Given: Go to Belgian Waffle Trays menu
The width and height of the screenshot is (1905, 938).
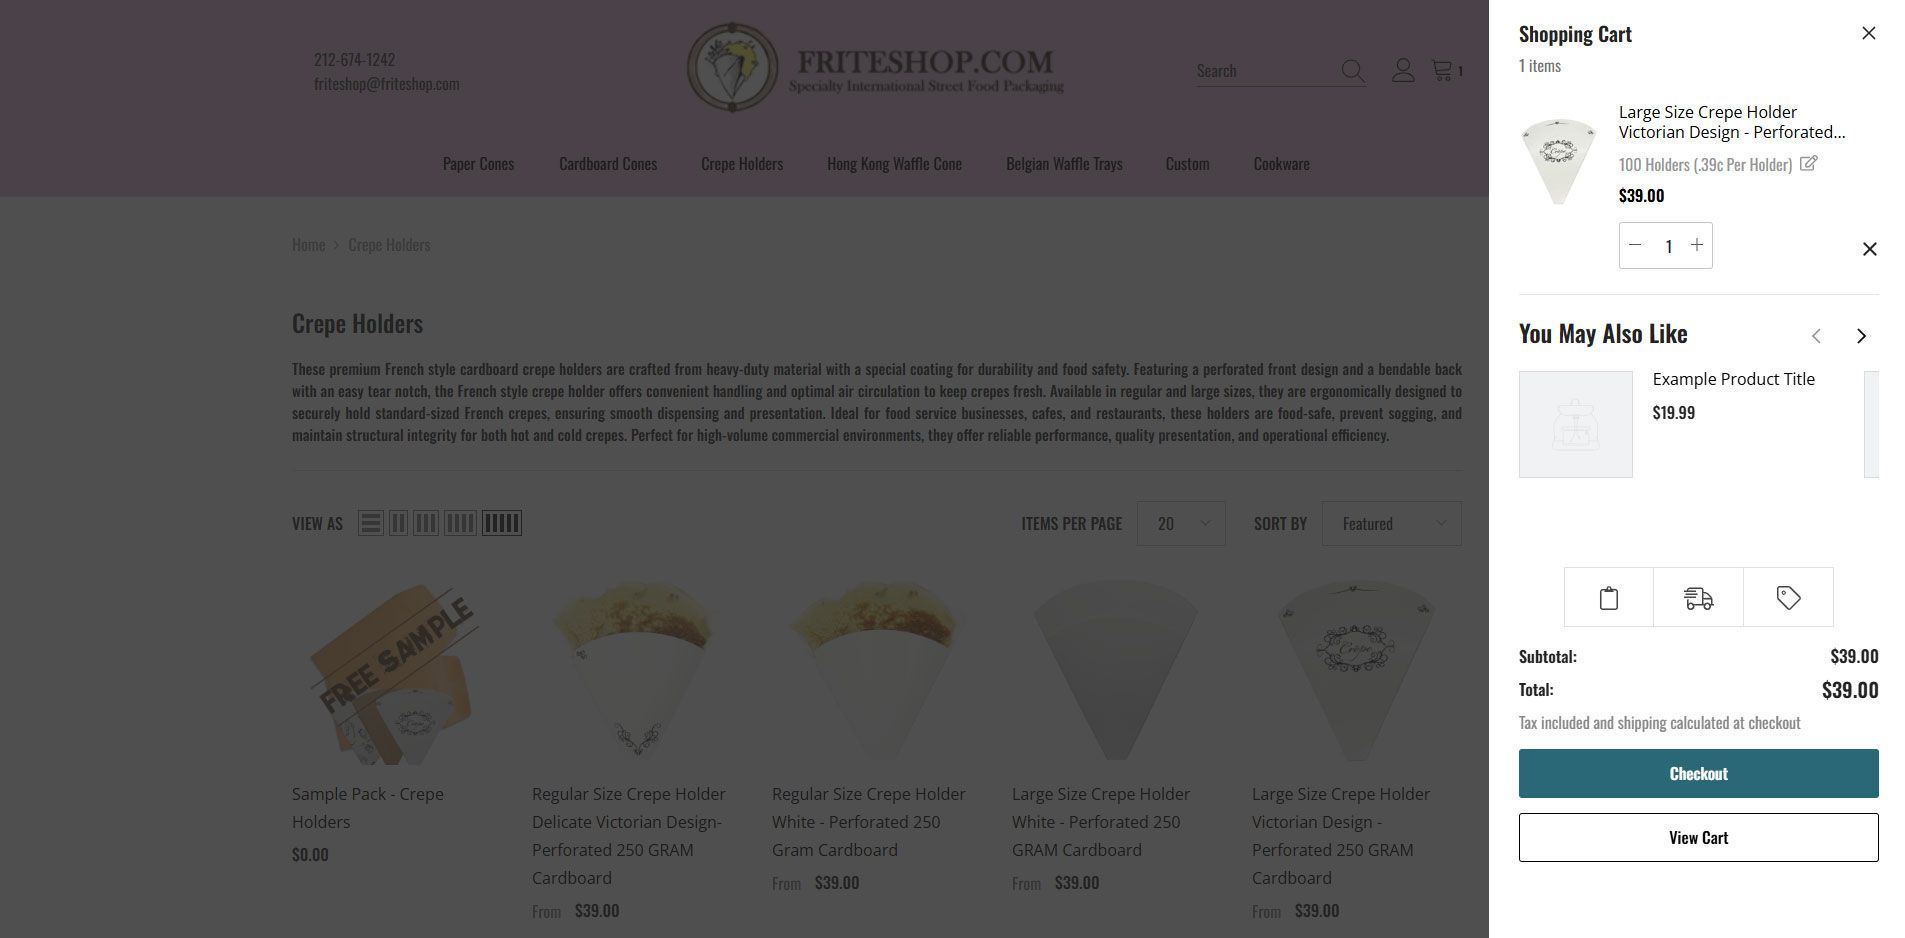Looking at the screenshot, I should [x=1064, y=164].
